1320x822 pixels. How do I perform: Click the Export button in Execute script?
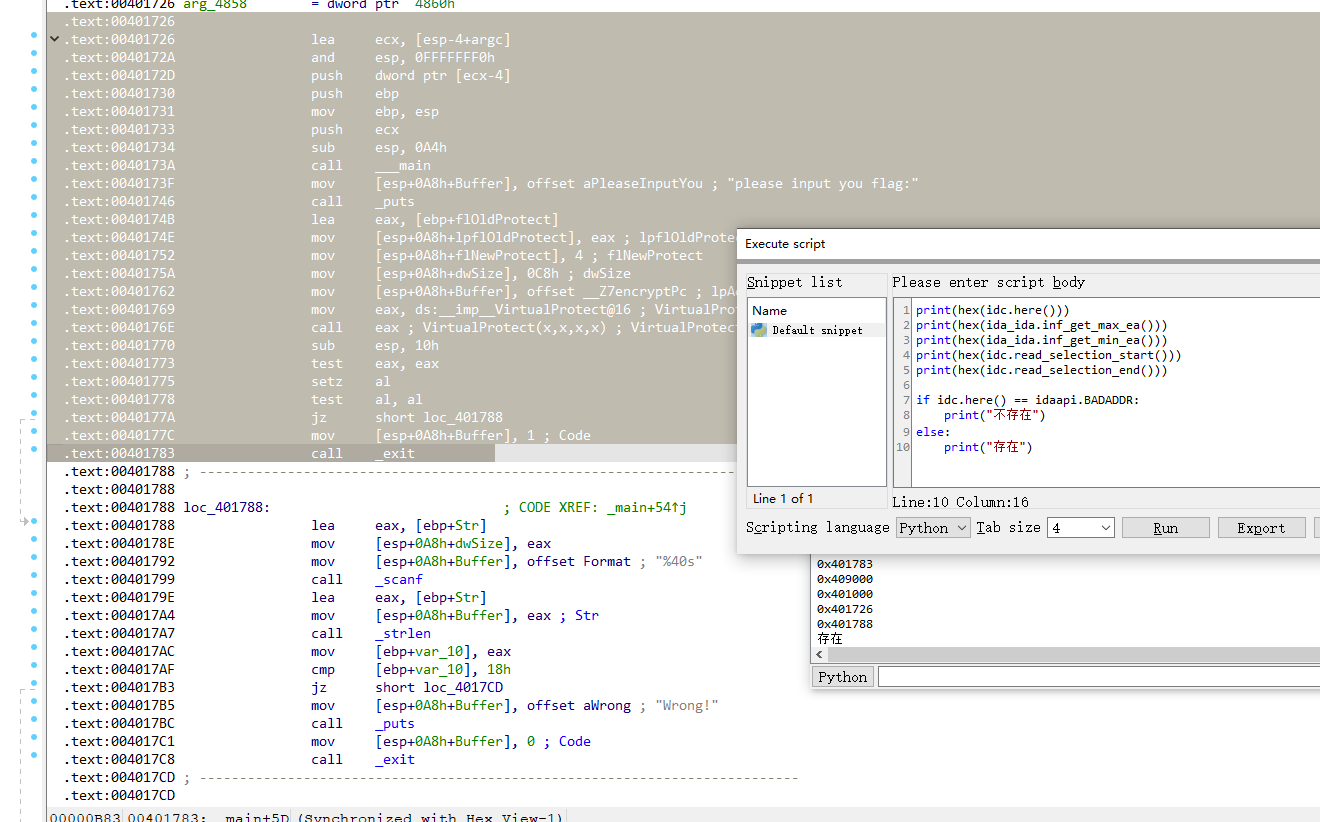[x=1261, y=528]
